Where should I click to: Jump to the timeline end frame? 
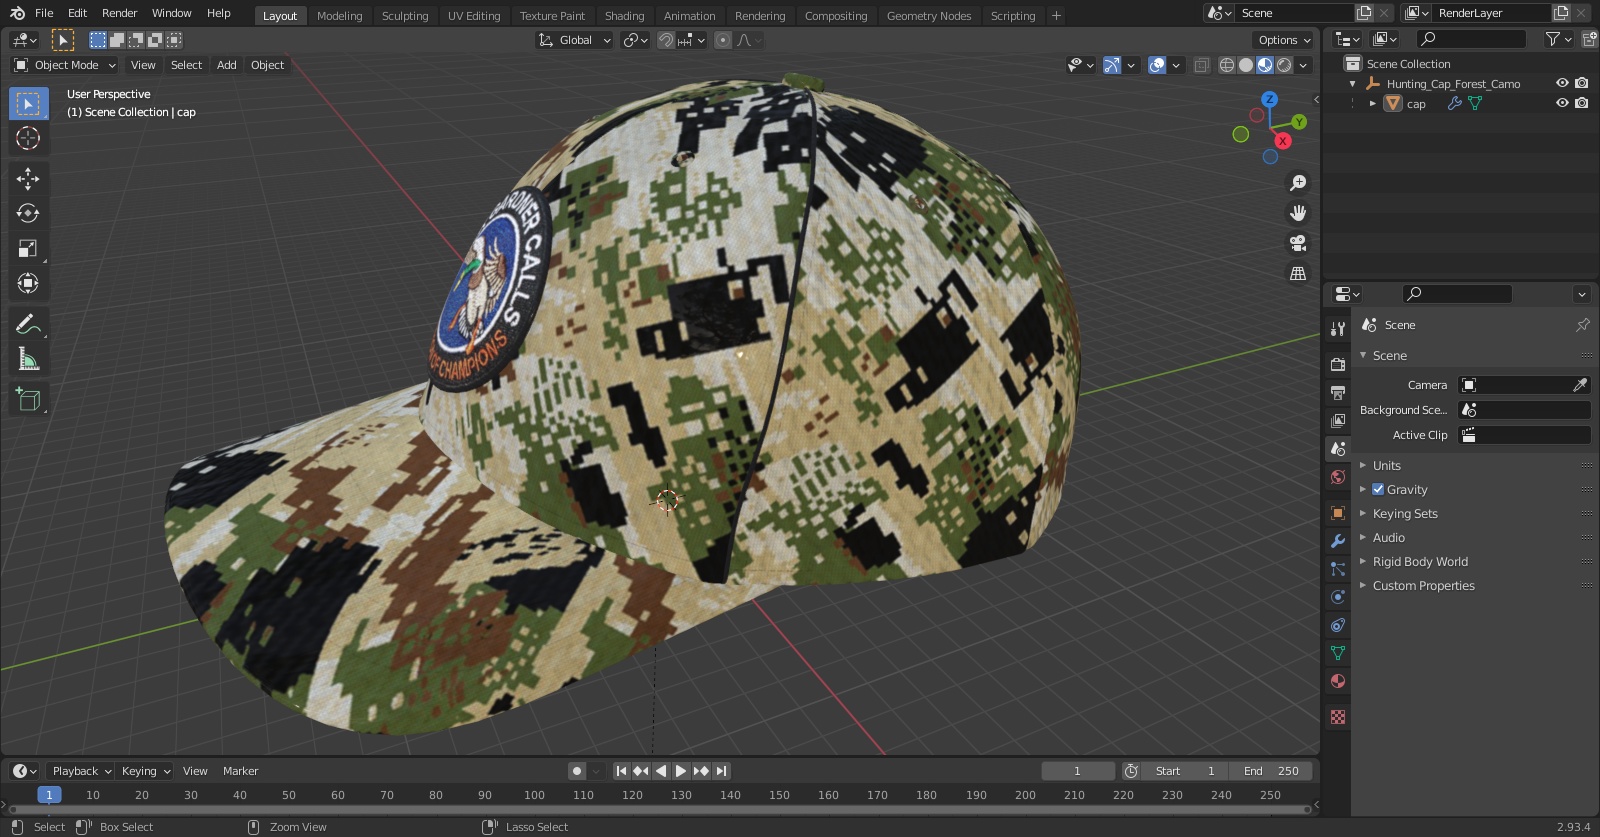tap(721, 771)
